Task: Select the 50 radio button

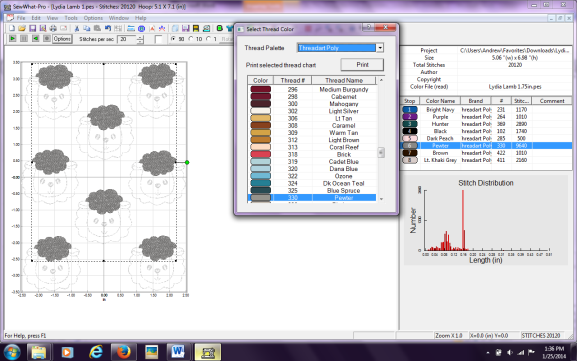Action: (173, 39)
